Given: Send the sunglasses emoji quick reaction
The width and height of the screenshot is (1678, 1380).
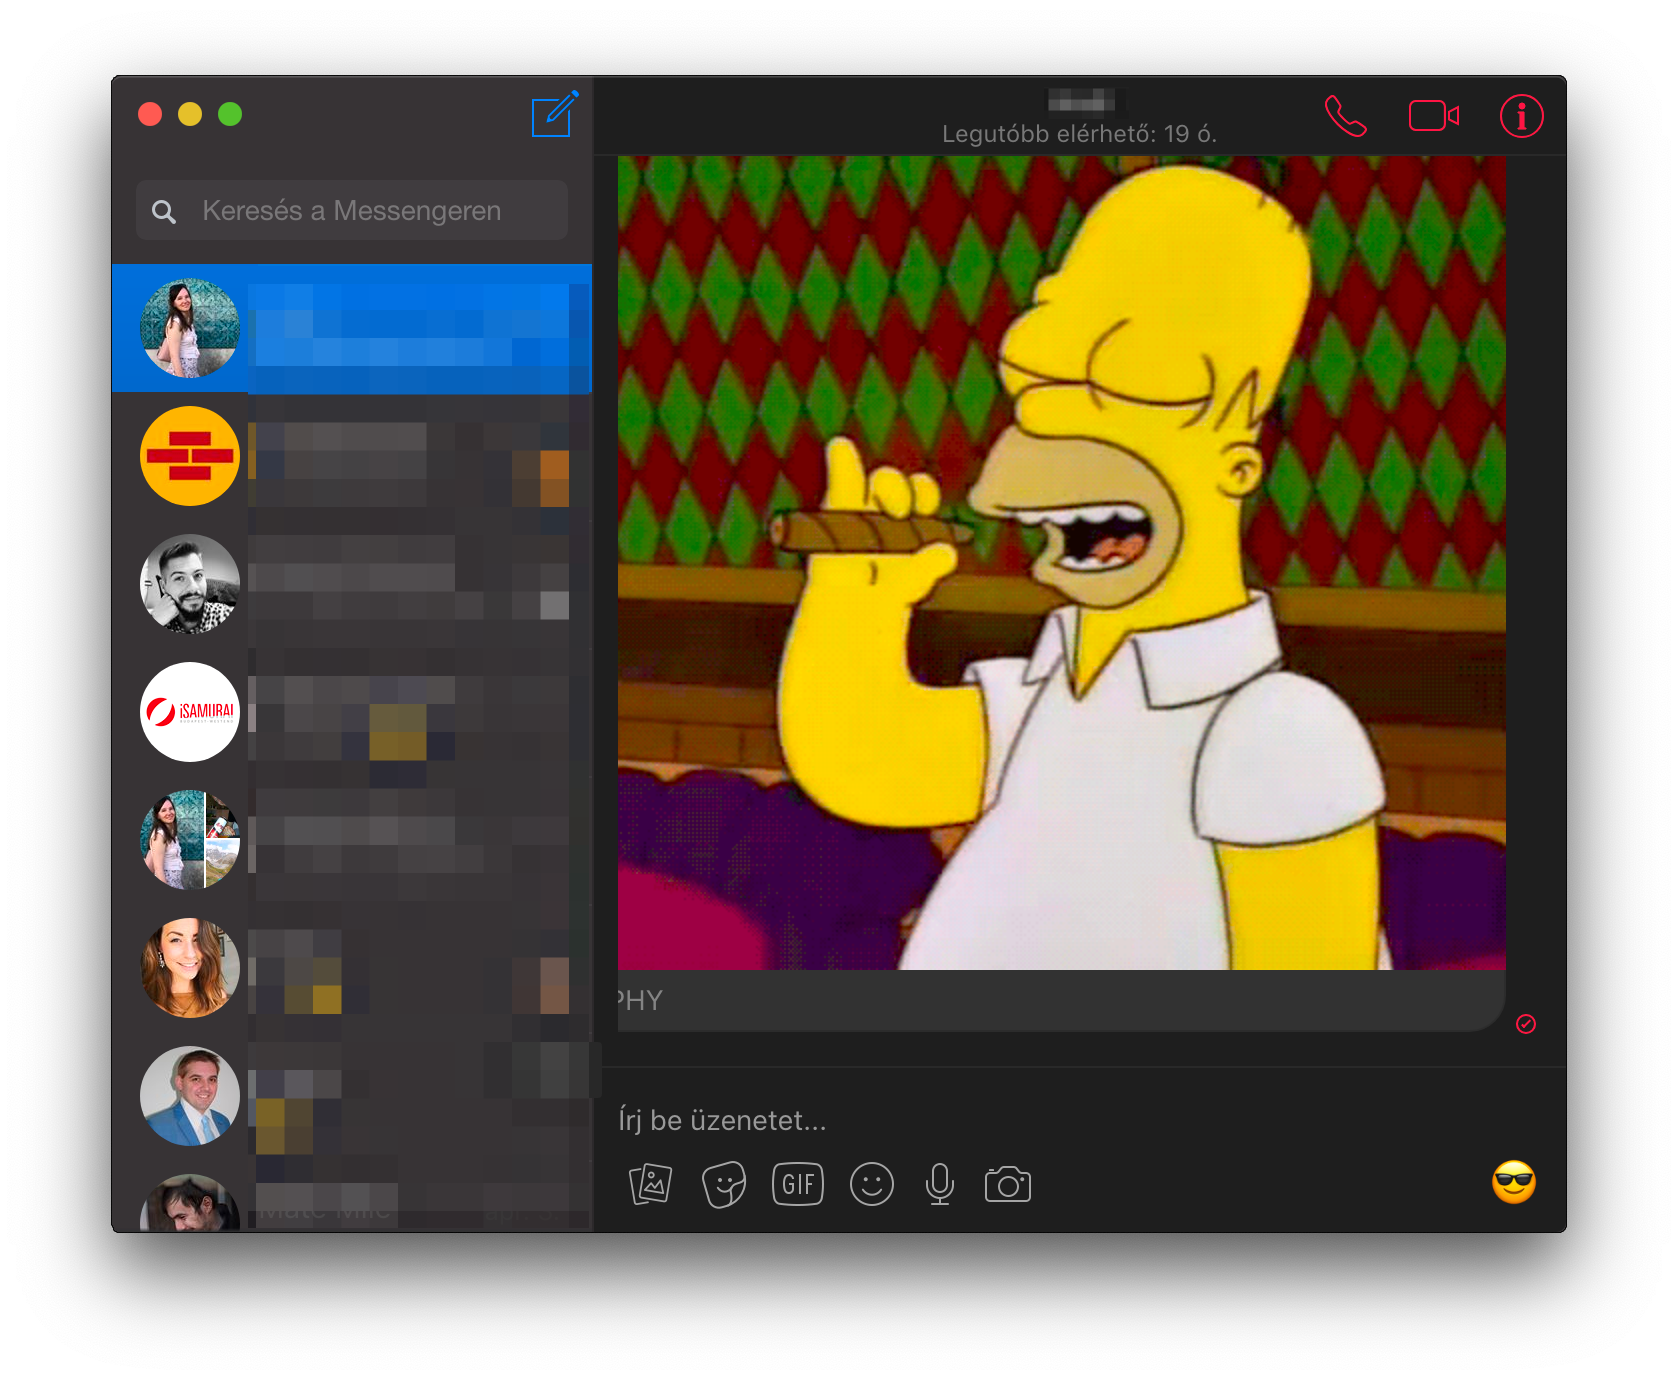Looking at the screenshot, I should (x=1514, y=1183).
